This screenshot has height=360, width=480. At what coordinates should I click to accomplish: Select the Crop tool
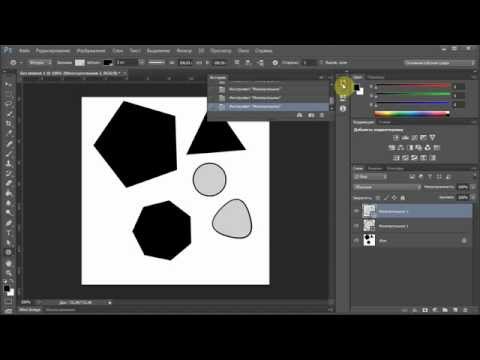8,124
